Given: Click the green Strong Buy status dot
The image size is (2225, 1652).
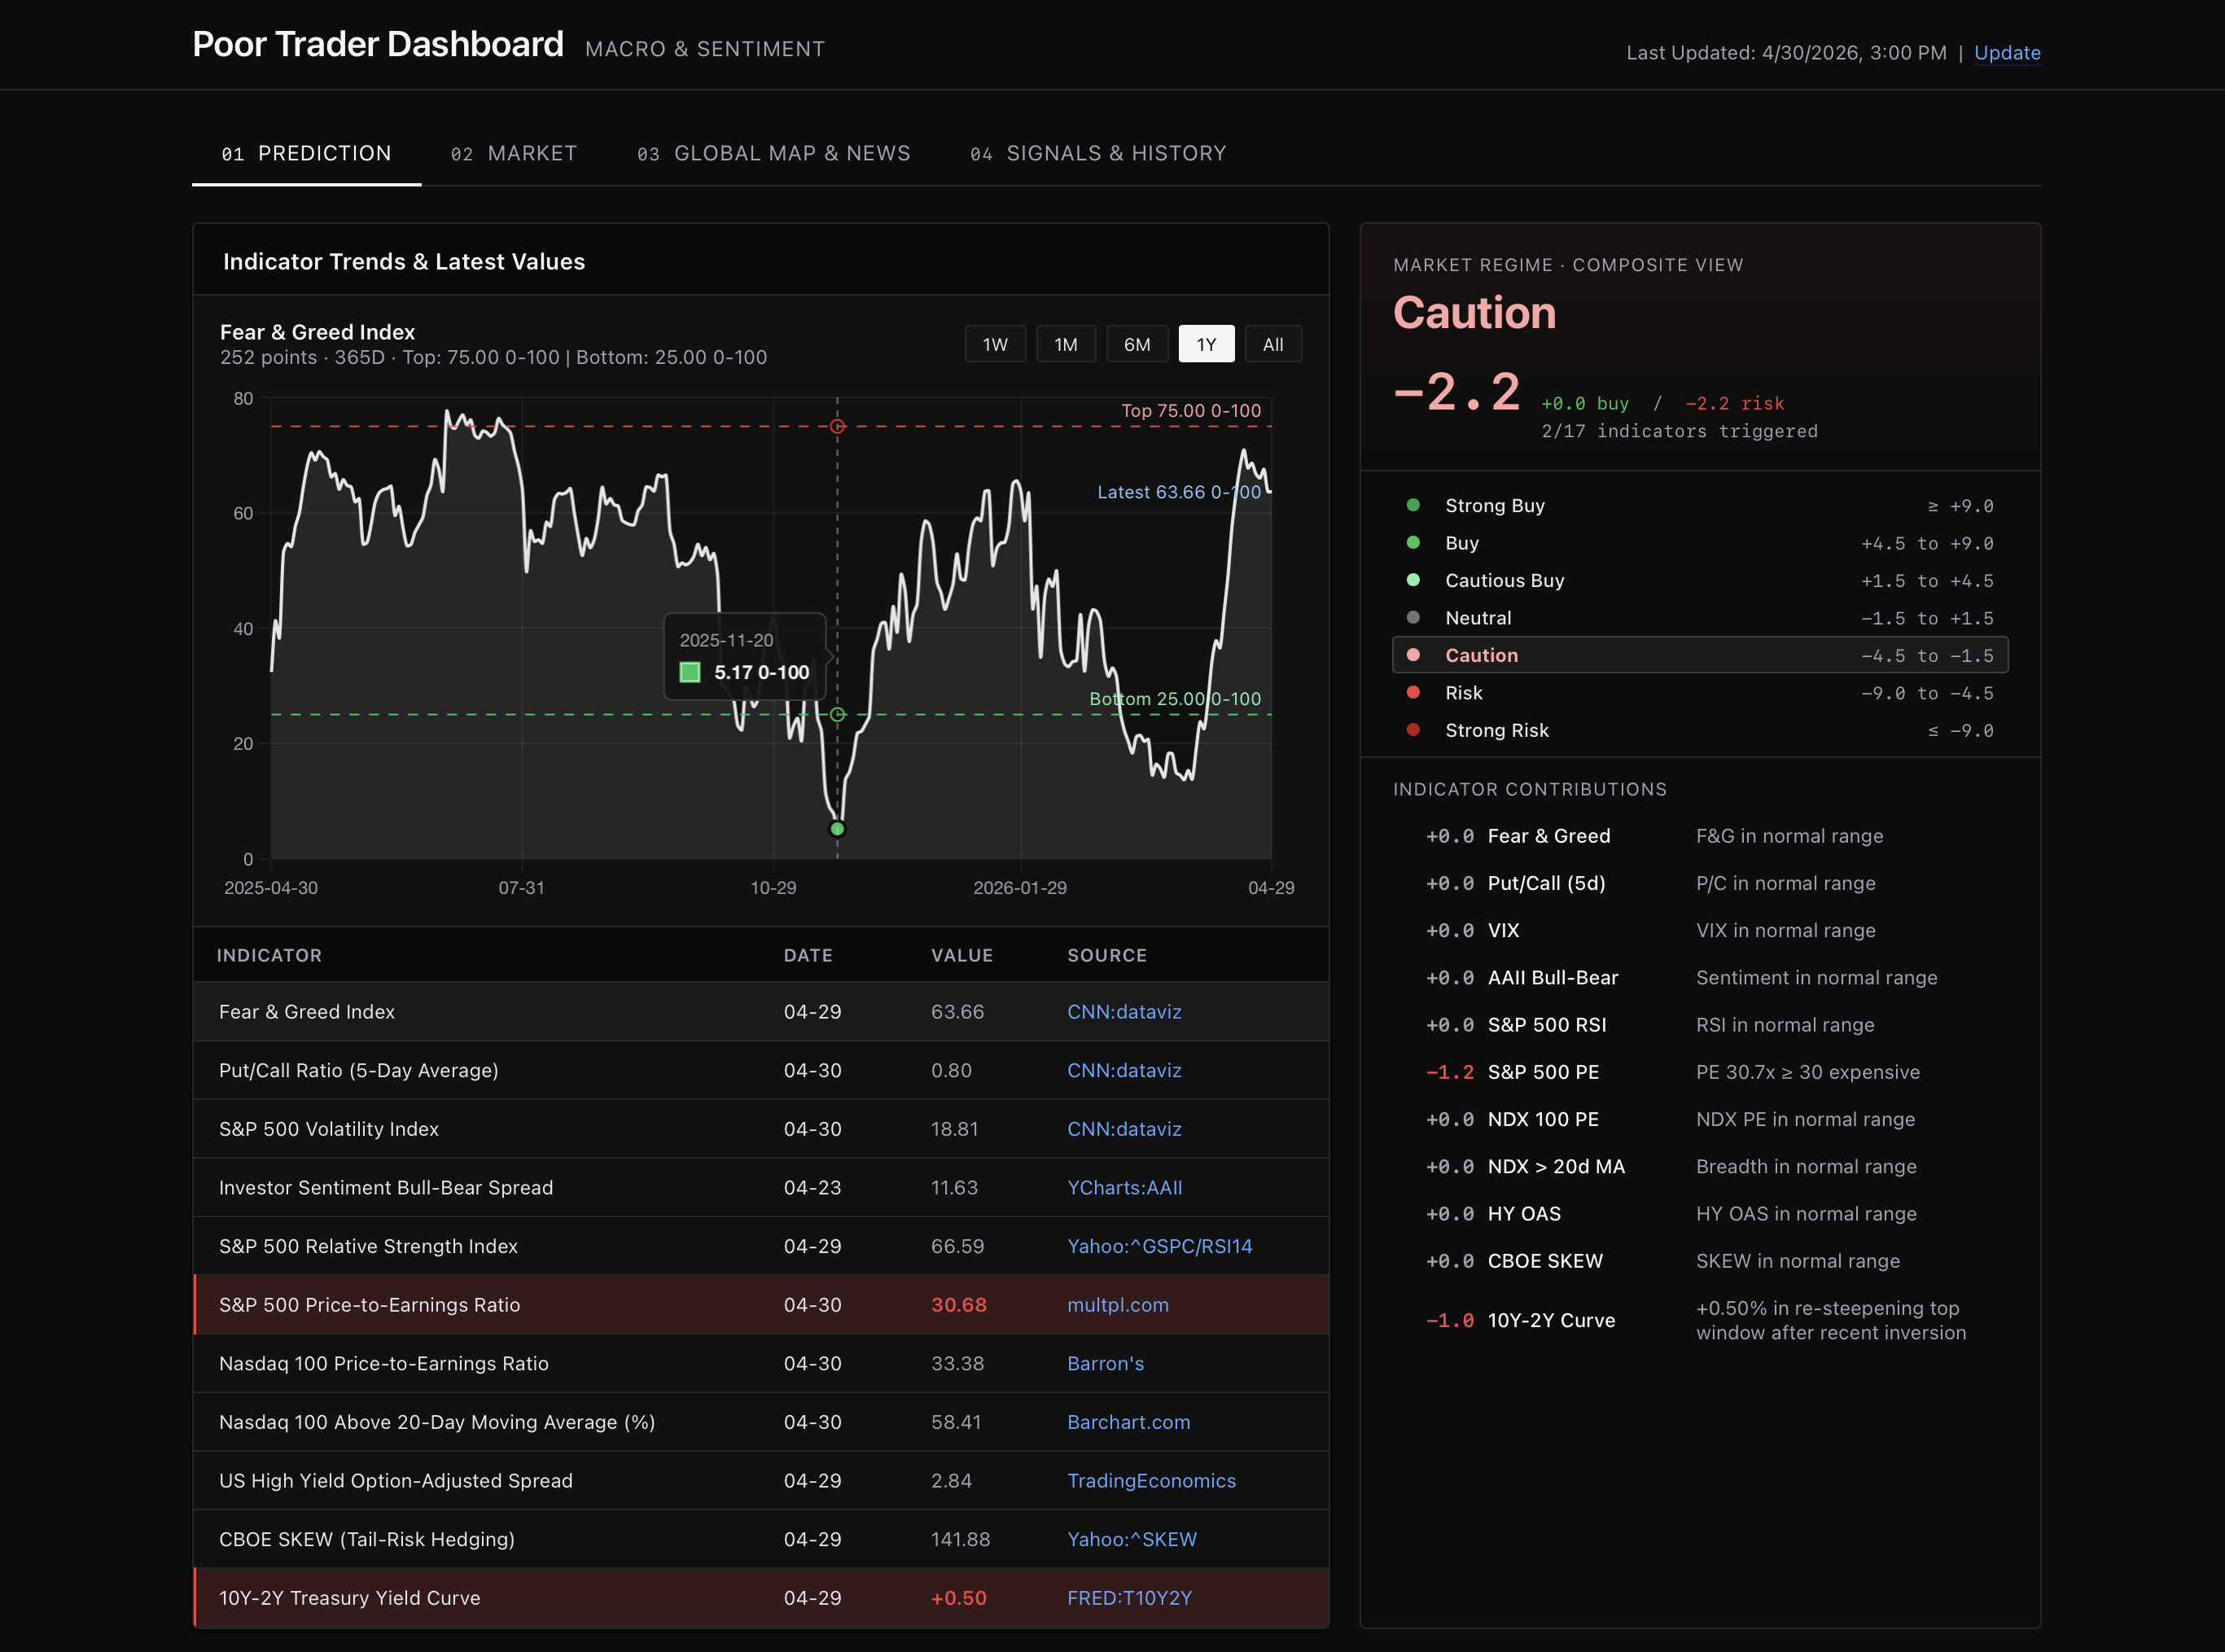Looking at the screenshot, I should click(x=1413, y=506).
